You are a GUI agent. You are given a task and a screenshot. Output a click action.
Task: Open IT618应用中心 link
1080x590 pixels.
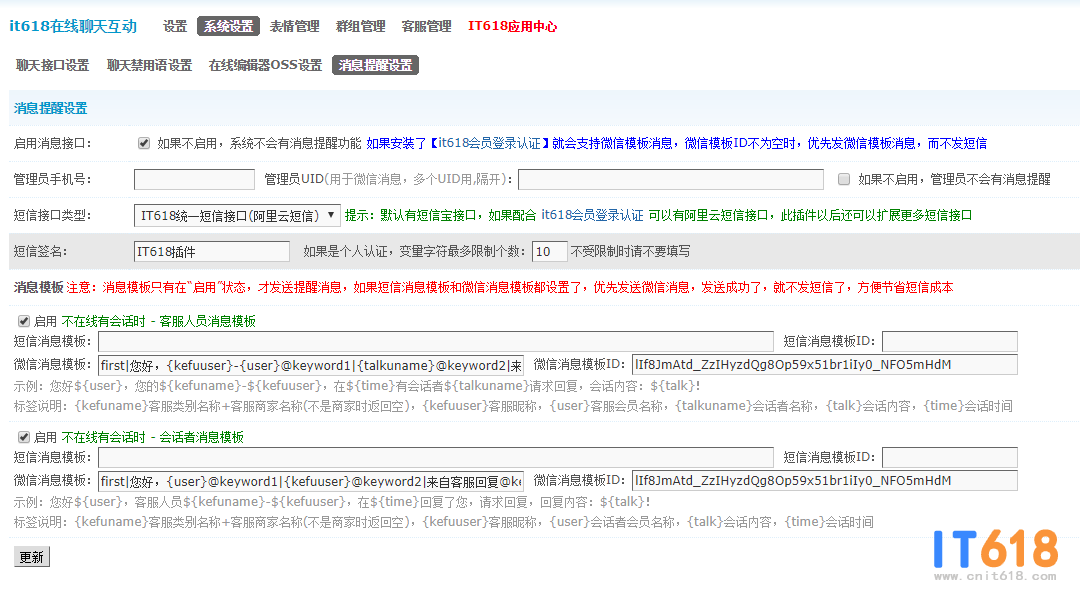[x=512, y=26]
